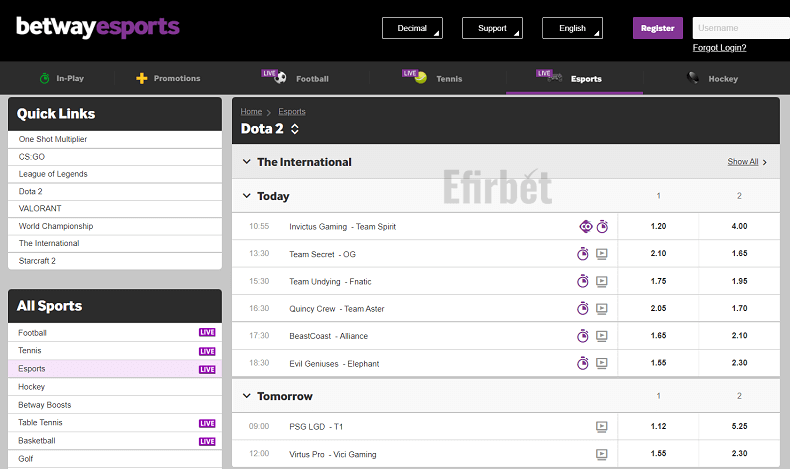Click LIVE badge next to Table Tennis
The width and height of the screenshot is (790, 469).
[x=207, y=423]
